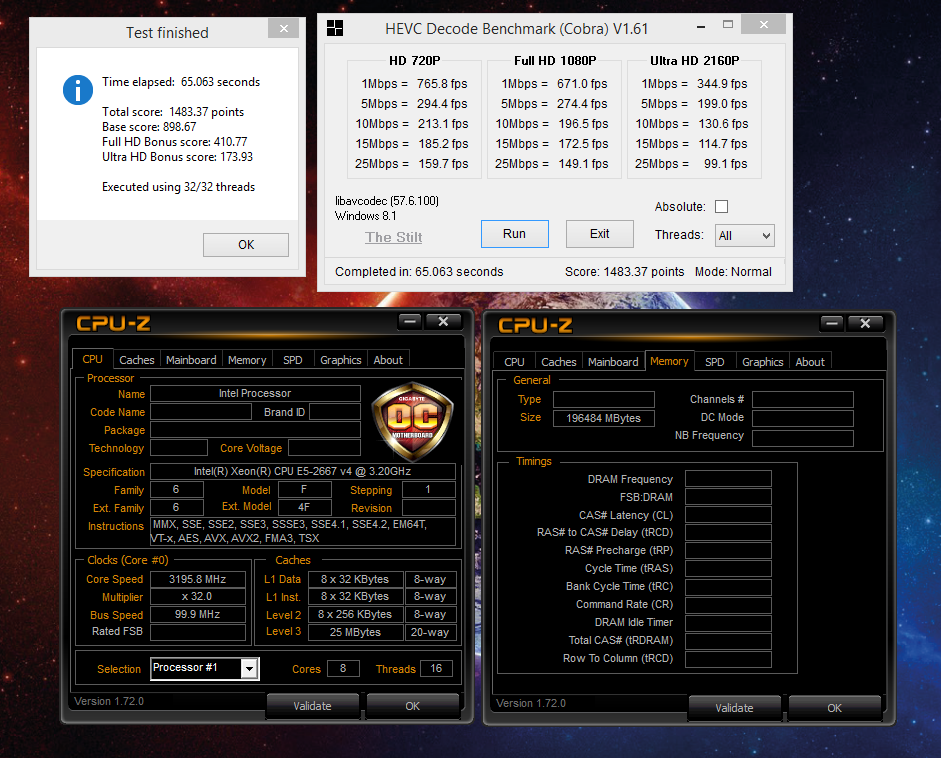
Task: Switch to SPD tab in left CPU-Z
Action: tap(293, 359)
